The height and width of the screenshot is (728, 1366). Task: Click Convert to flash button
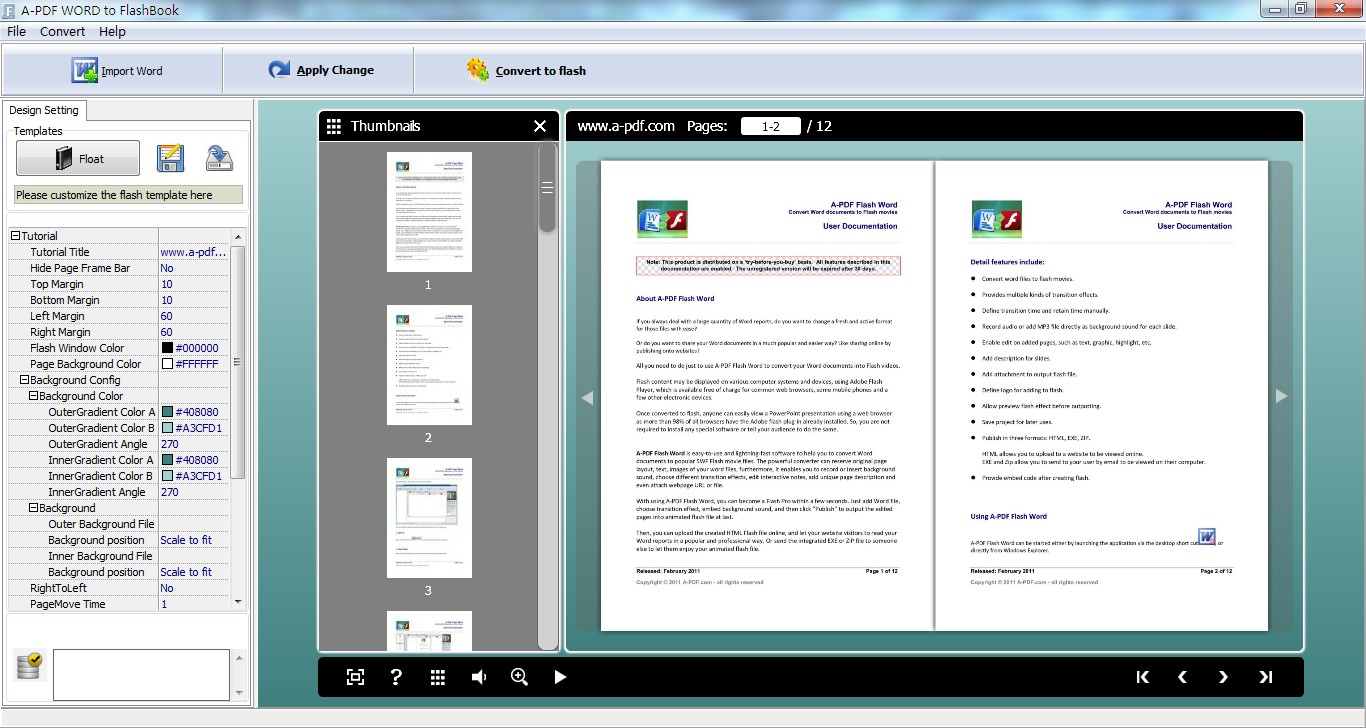(x=526, y=71)
